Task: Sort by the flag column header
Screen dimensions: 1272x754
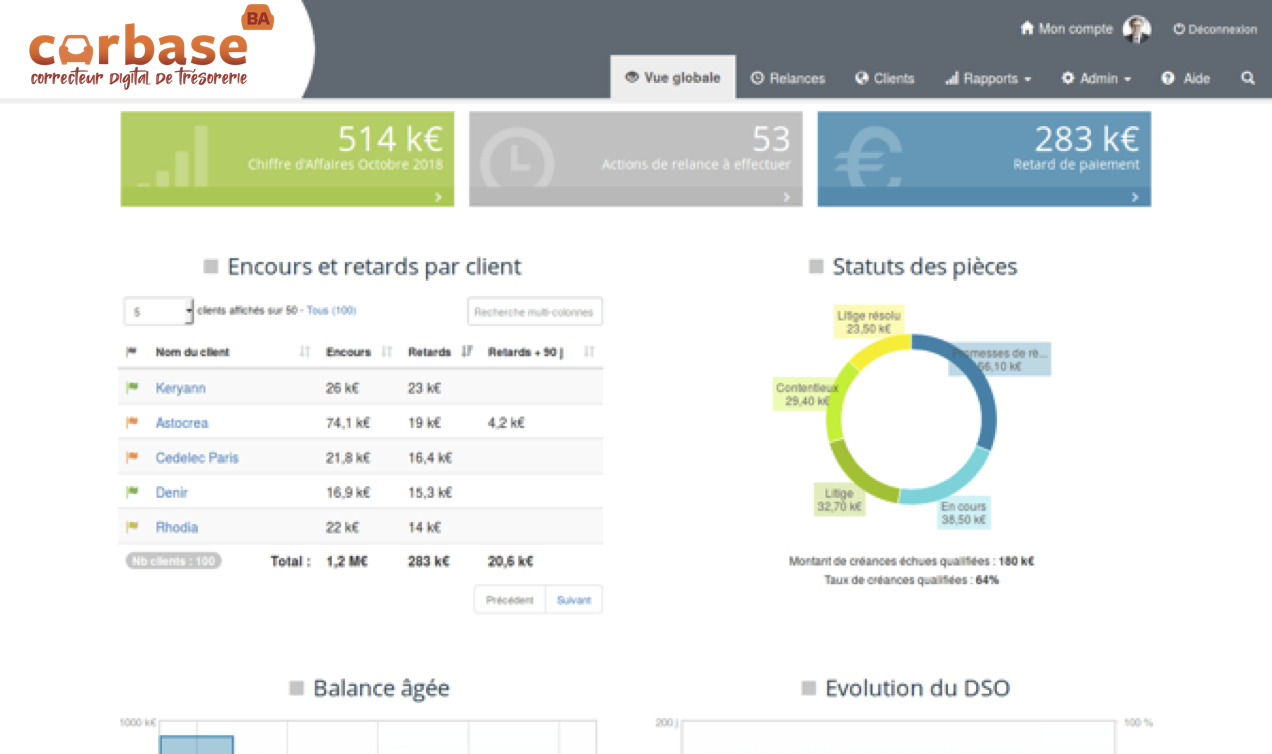Action: coord(131,352)
